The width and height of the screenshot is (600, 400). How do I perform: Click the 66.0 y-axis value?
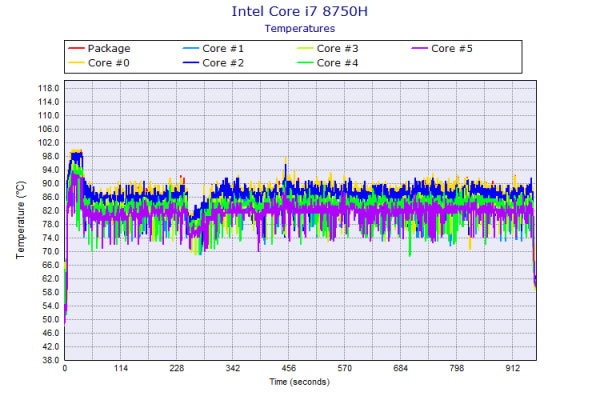point(51,265)
